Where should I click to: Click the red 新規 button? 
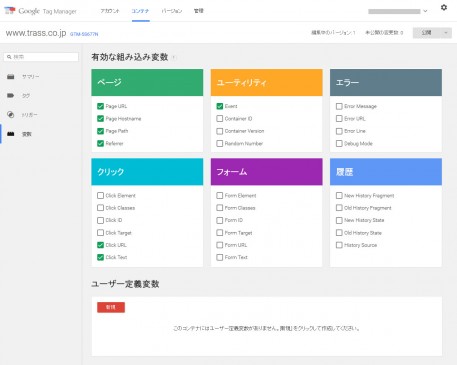(111, 307)
